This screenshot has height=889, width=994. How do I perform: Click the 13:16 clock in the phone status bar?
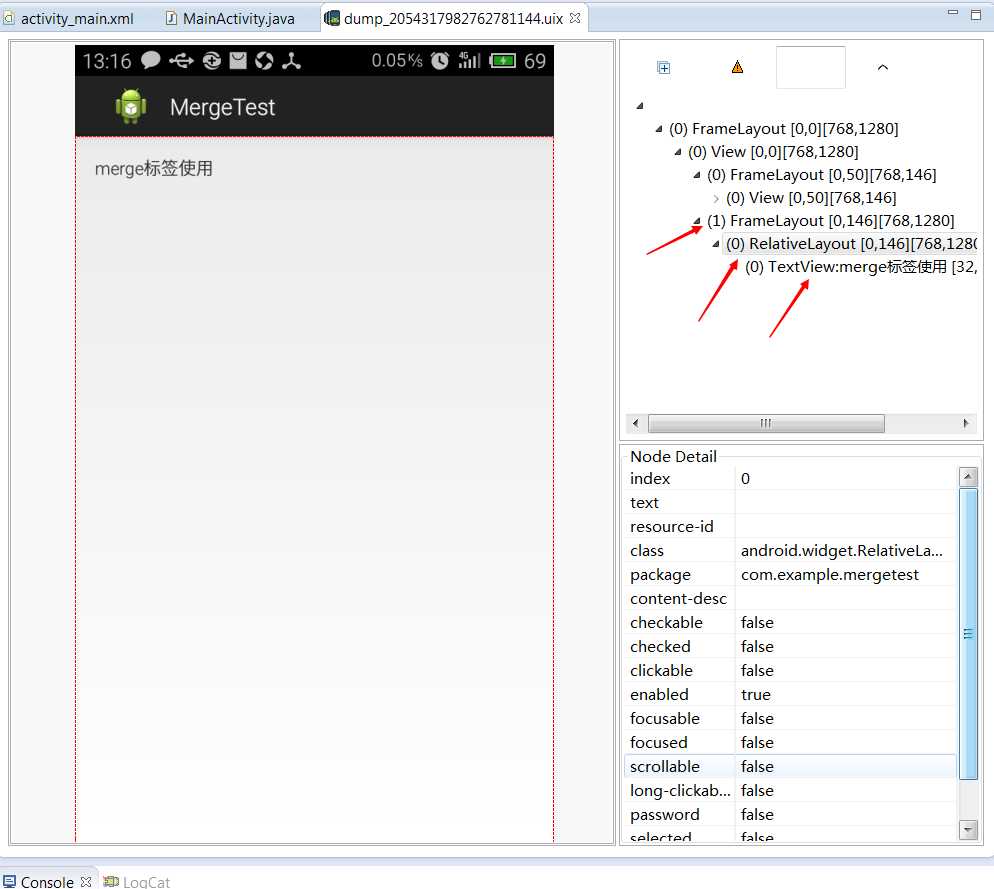click(x=106, y=61)
